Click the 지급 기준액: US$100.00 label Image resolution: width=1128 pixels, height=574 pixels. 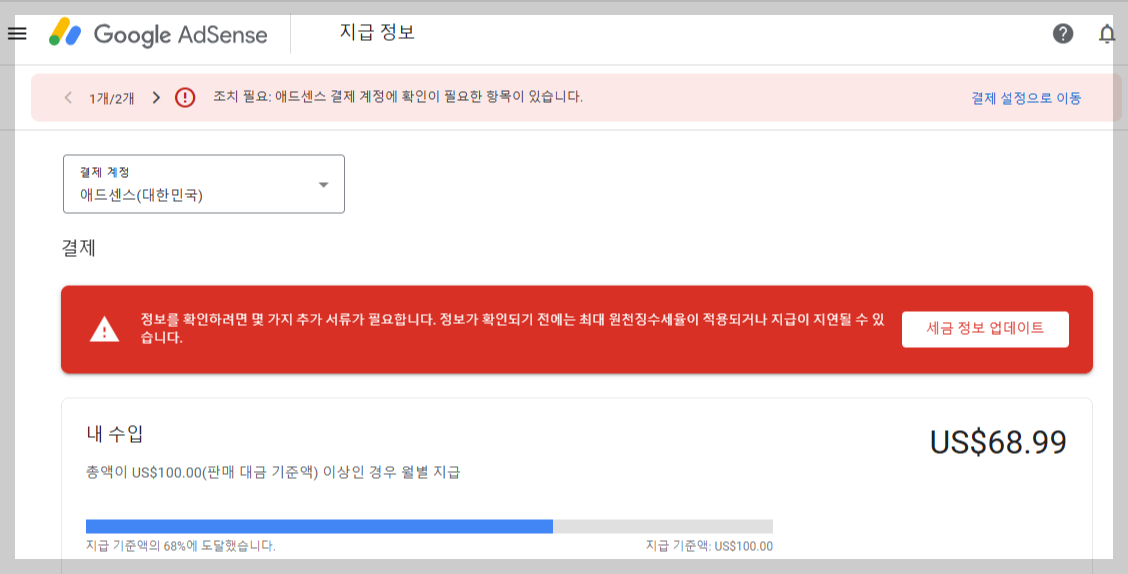(709, 546)
